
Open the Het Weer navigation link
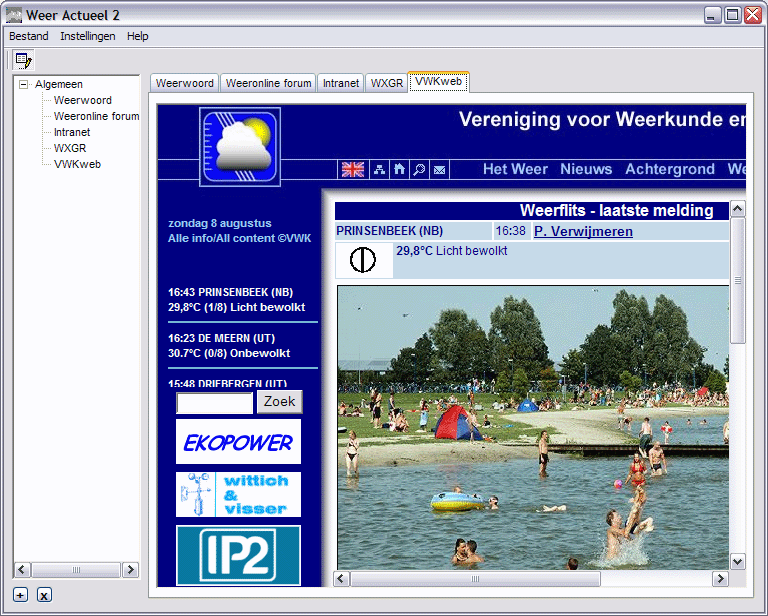515,169
